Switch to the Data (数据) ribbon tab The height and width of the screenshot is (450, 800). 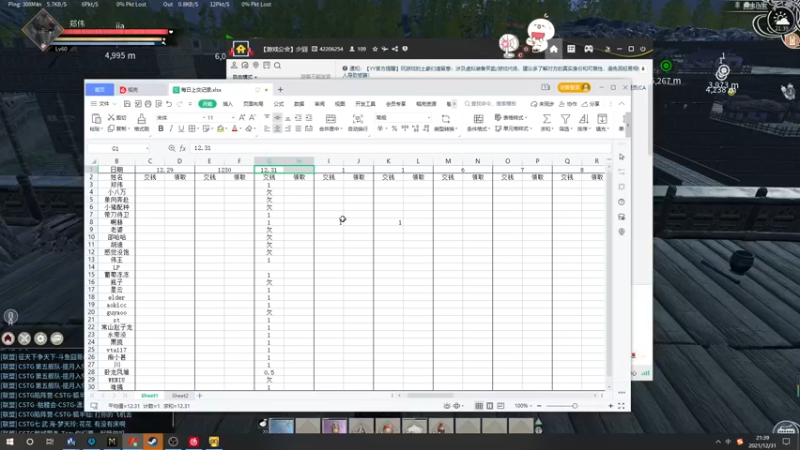click(x=299, y=104)
